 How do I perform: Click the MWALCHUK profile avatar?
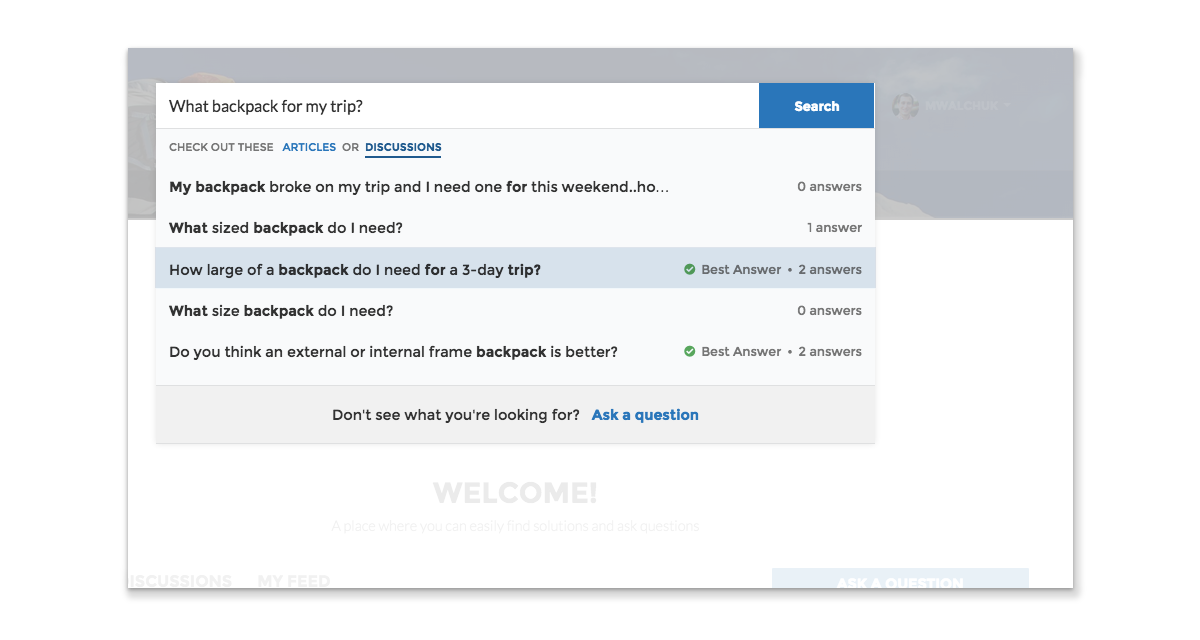905,106
